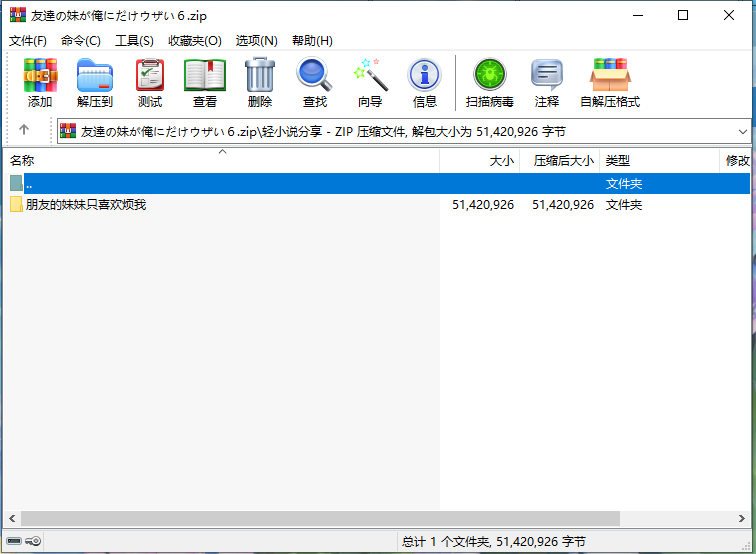Click status bar total 总计 1 个文件夹 text
This screenshot has height=554, width=756.
pyautogui.click(x=494, y=541)
